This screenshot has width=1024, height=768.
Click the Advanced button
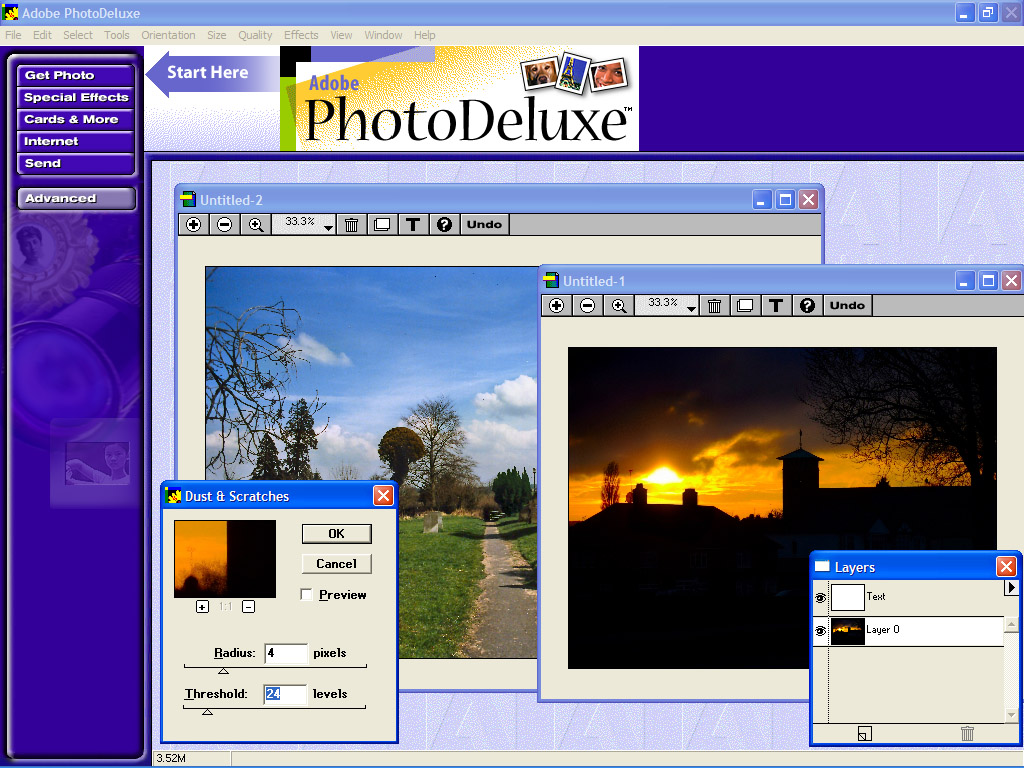76,199
